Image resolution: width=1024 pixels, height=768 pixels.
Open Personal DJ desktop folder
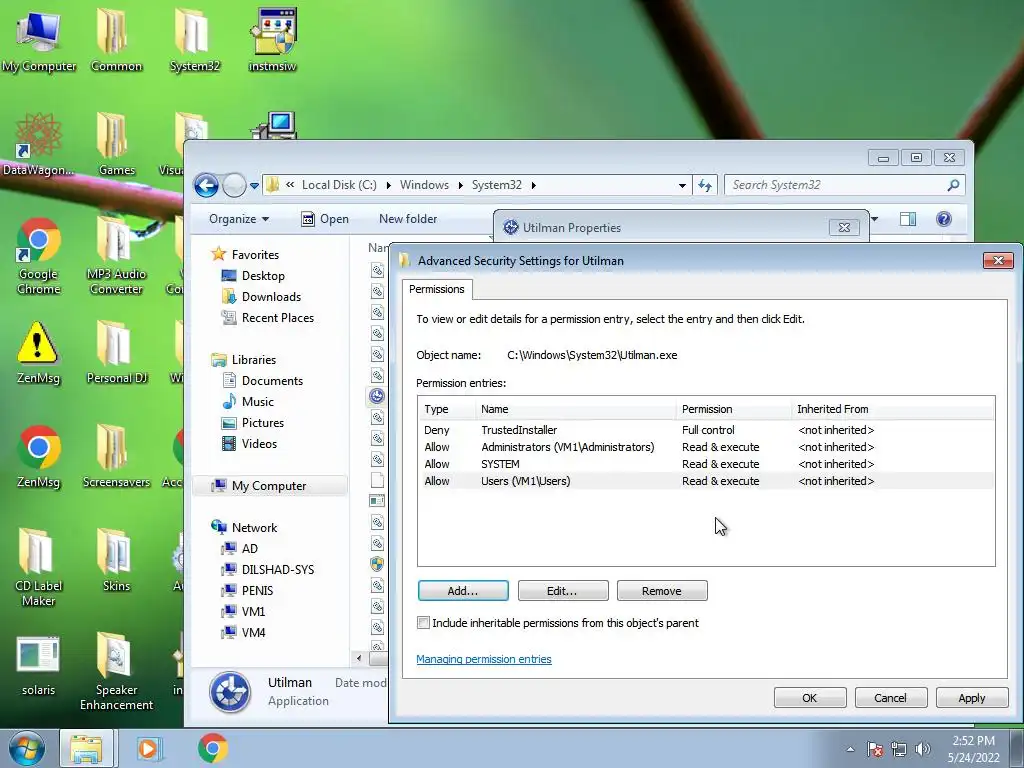(x=116, y=353)
